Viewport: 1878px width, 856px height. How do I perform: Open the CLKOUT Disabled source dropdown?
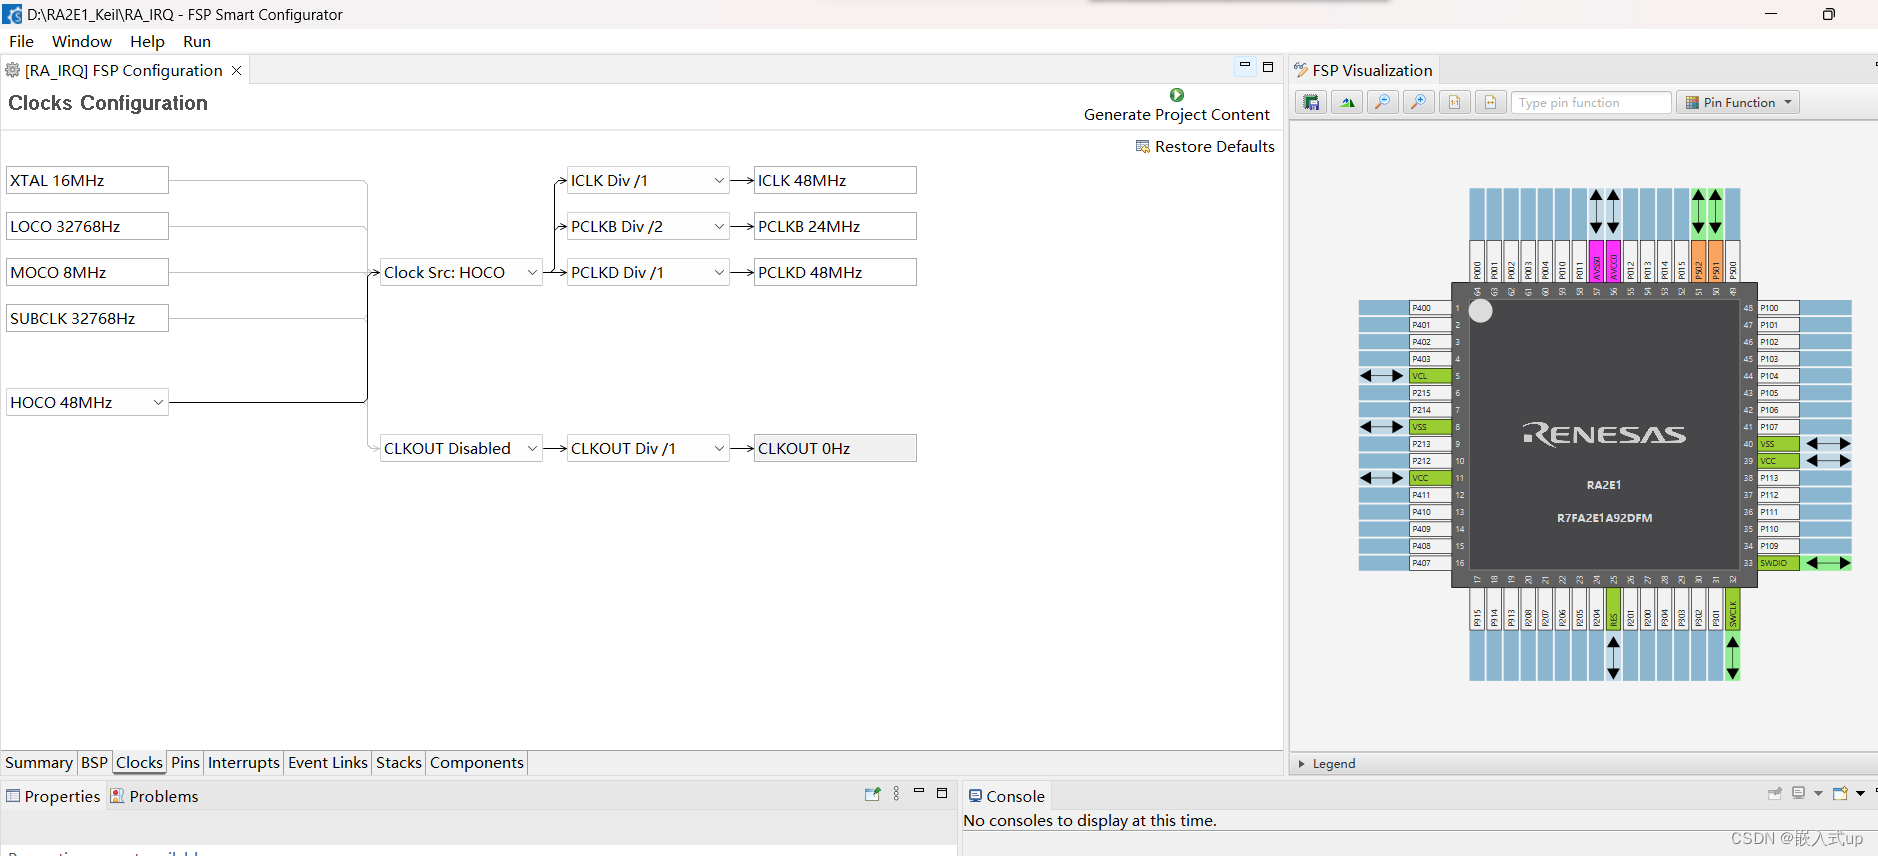[461, 448]
